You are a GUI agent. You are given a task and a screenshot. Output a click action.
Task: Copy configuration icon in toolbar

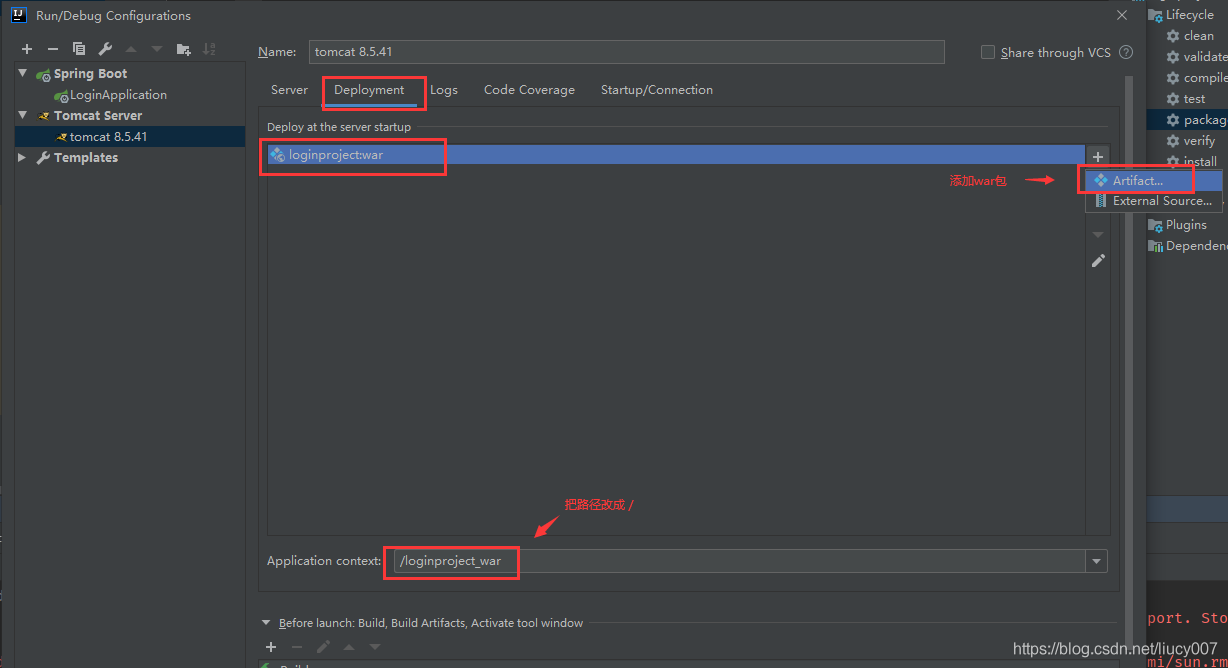79,49
